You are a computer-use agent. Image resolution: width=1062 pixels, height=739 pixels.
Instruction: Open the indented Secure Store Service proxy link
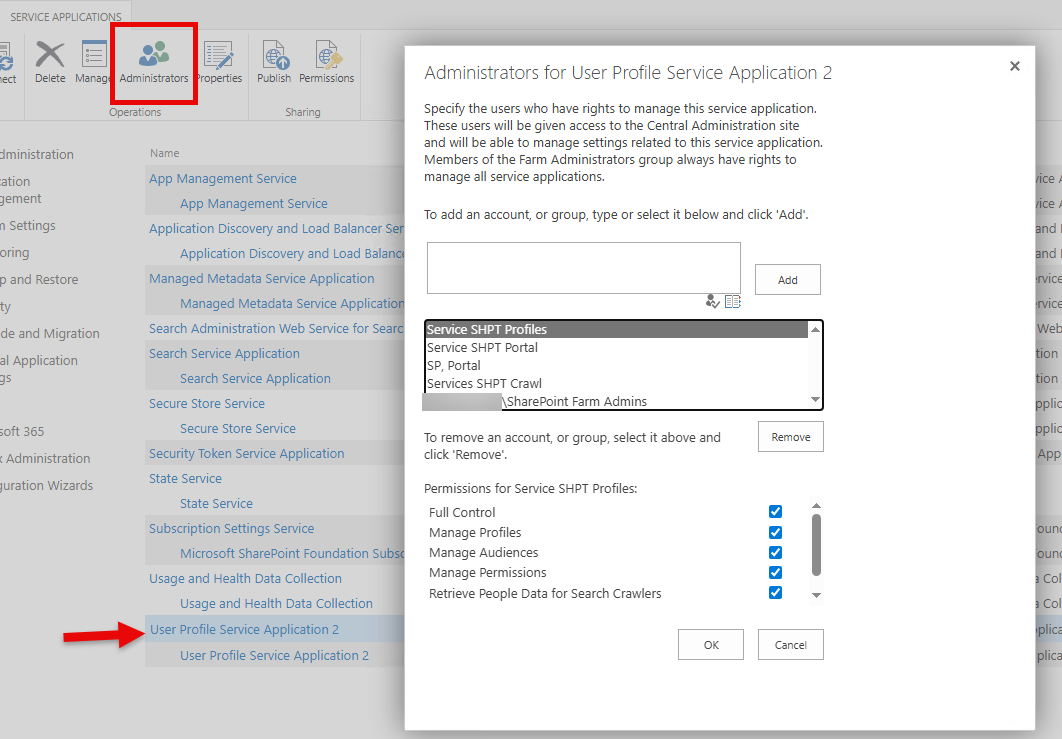pos(238,429)
